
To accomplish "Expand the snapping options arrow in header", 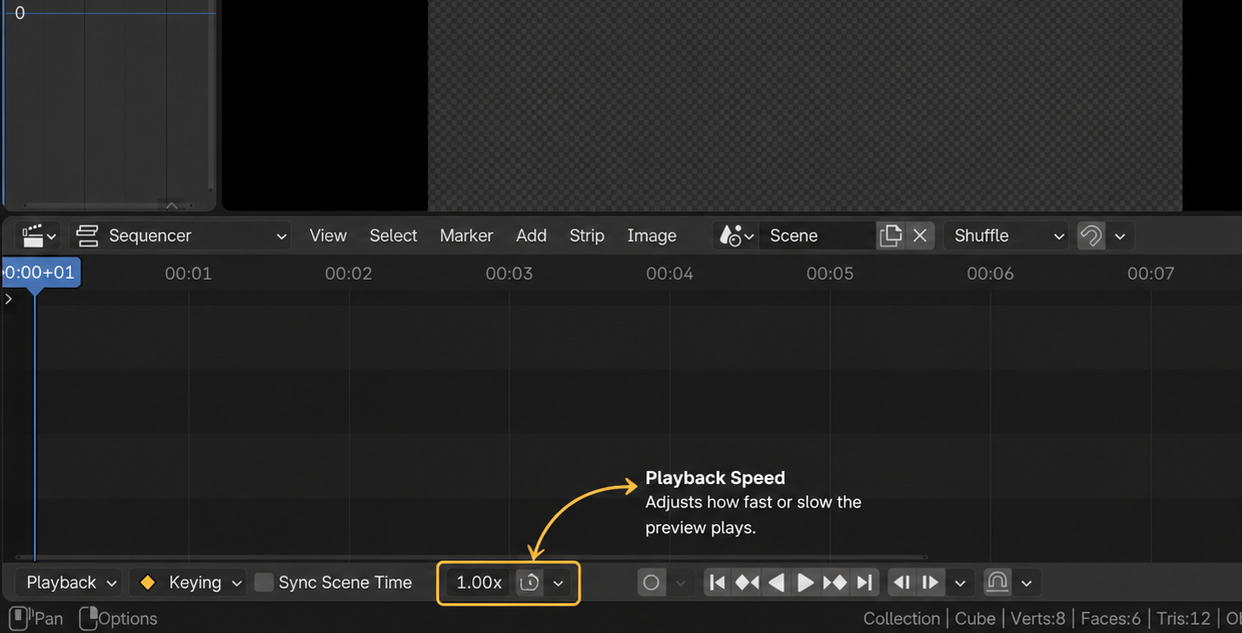I will [x=1120, y=236].
